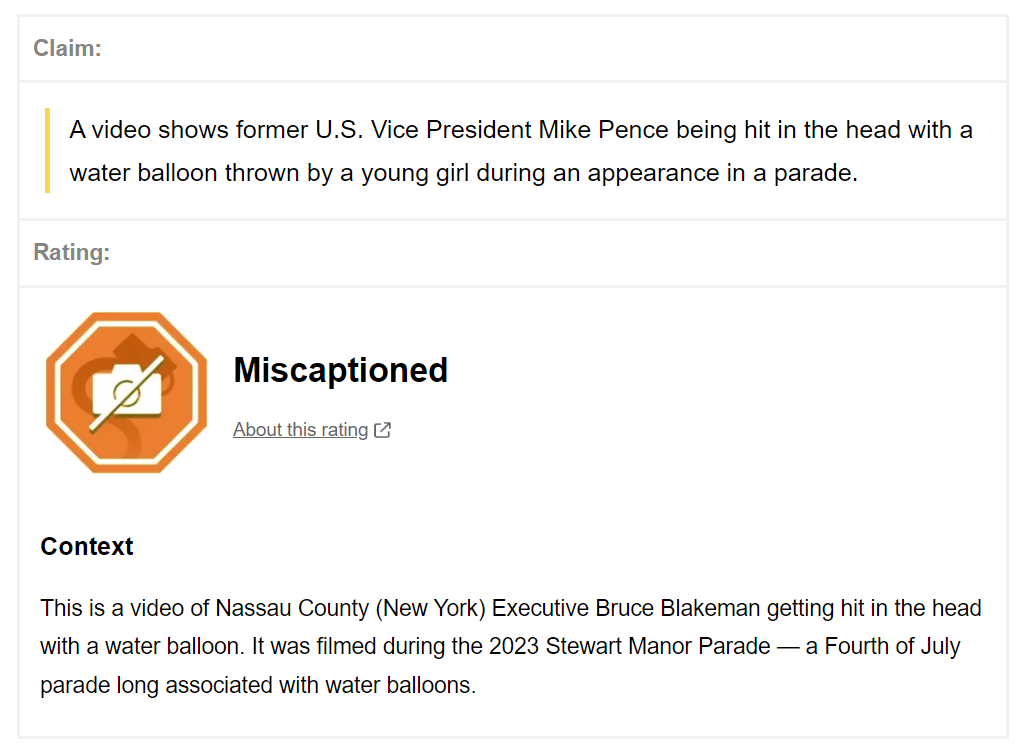Open the About this rating link

[300, 430]
